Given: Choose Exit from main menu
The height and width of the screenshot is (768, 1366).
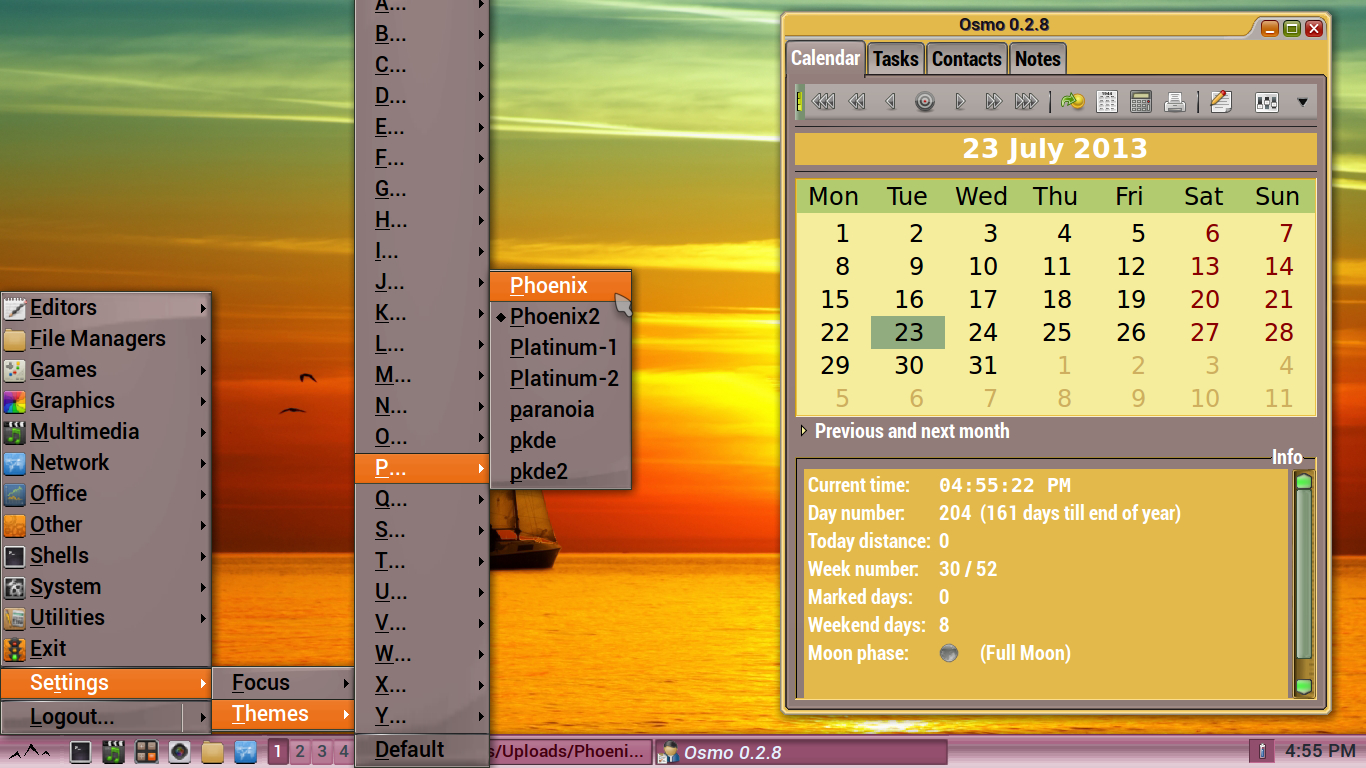Looking at the screenshot, I should [106, 649].
